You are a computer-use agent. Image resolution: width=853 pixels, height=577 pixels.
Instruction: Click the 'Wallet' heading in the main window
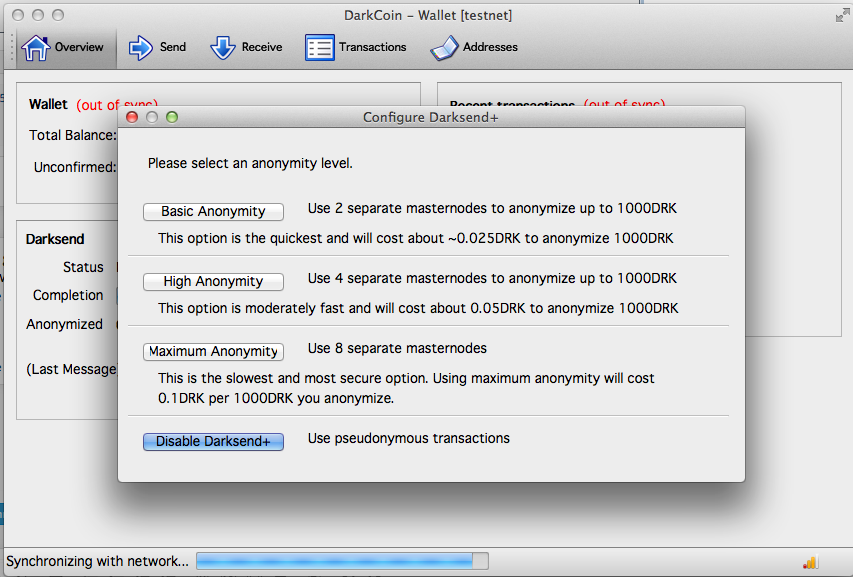tap(48, 104)
